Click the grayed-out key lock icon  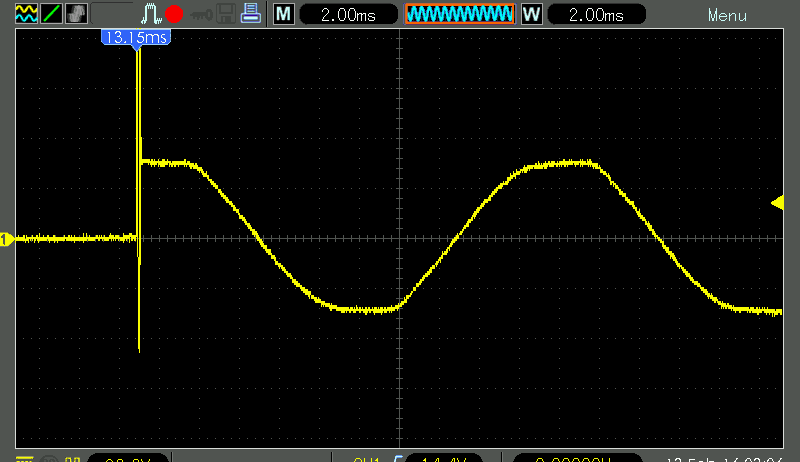201,15
